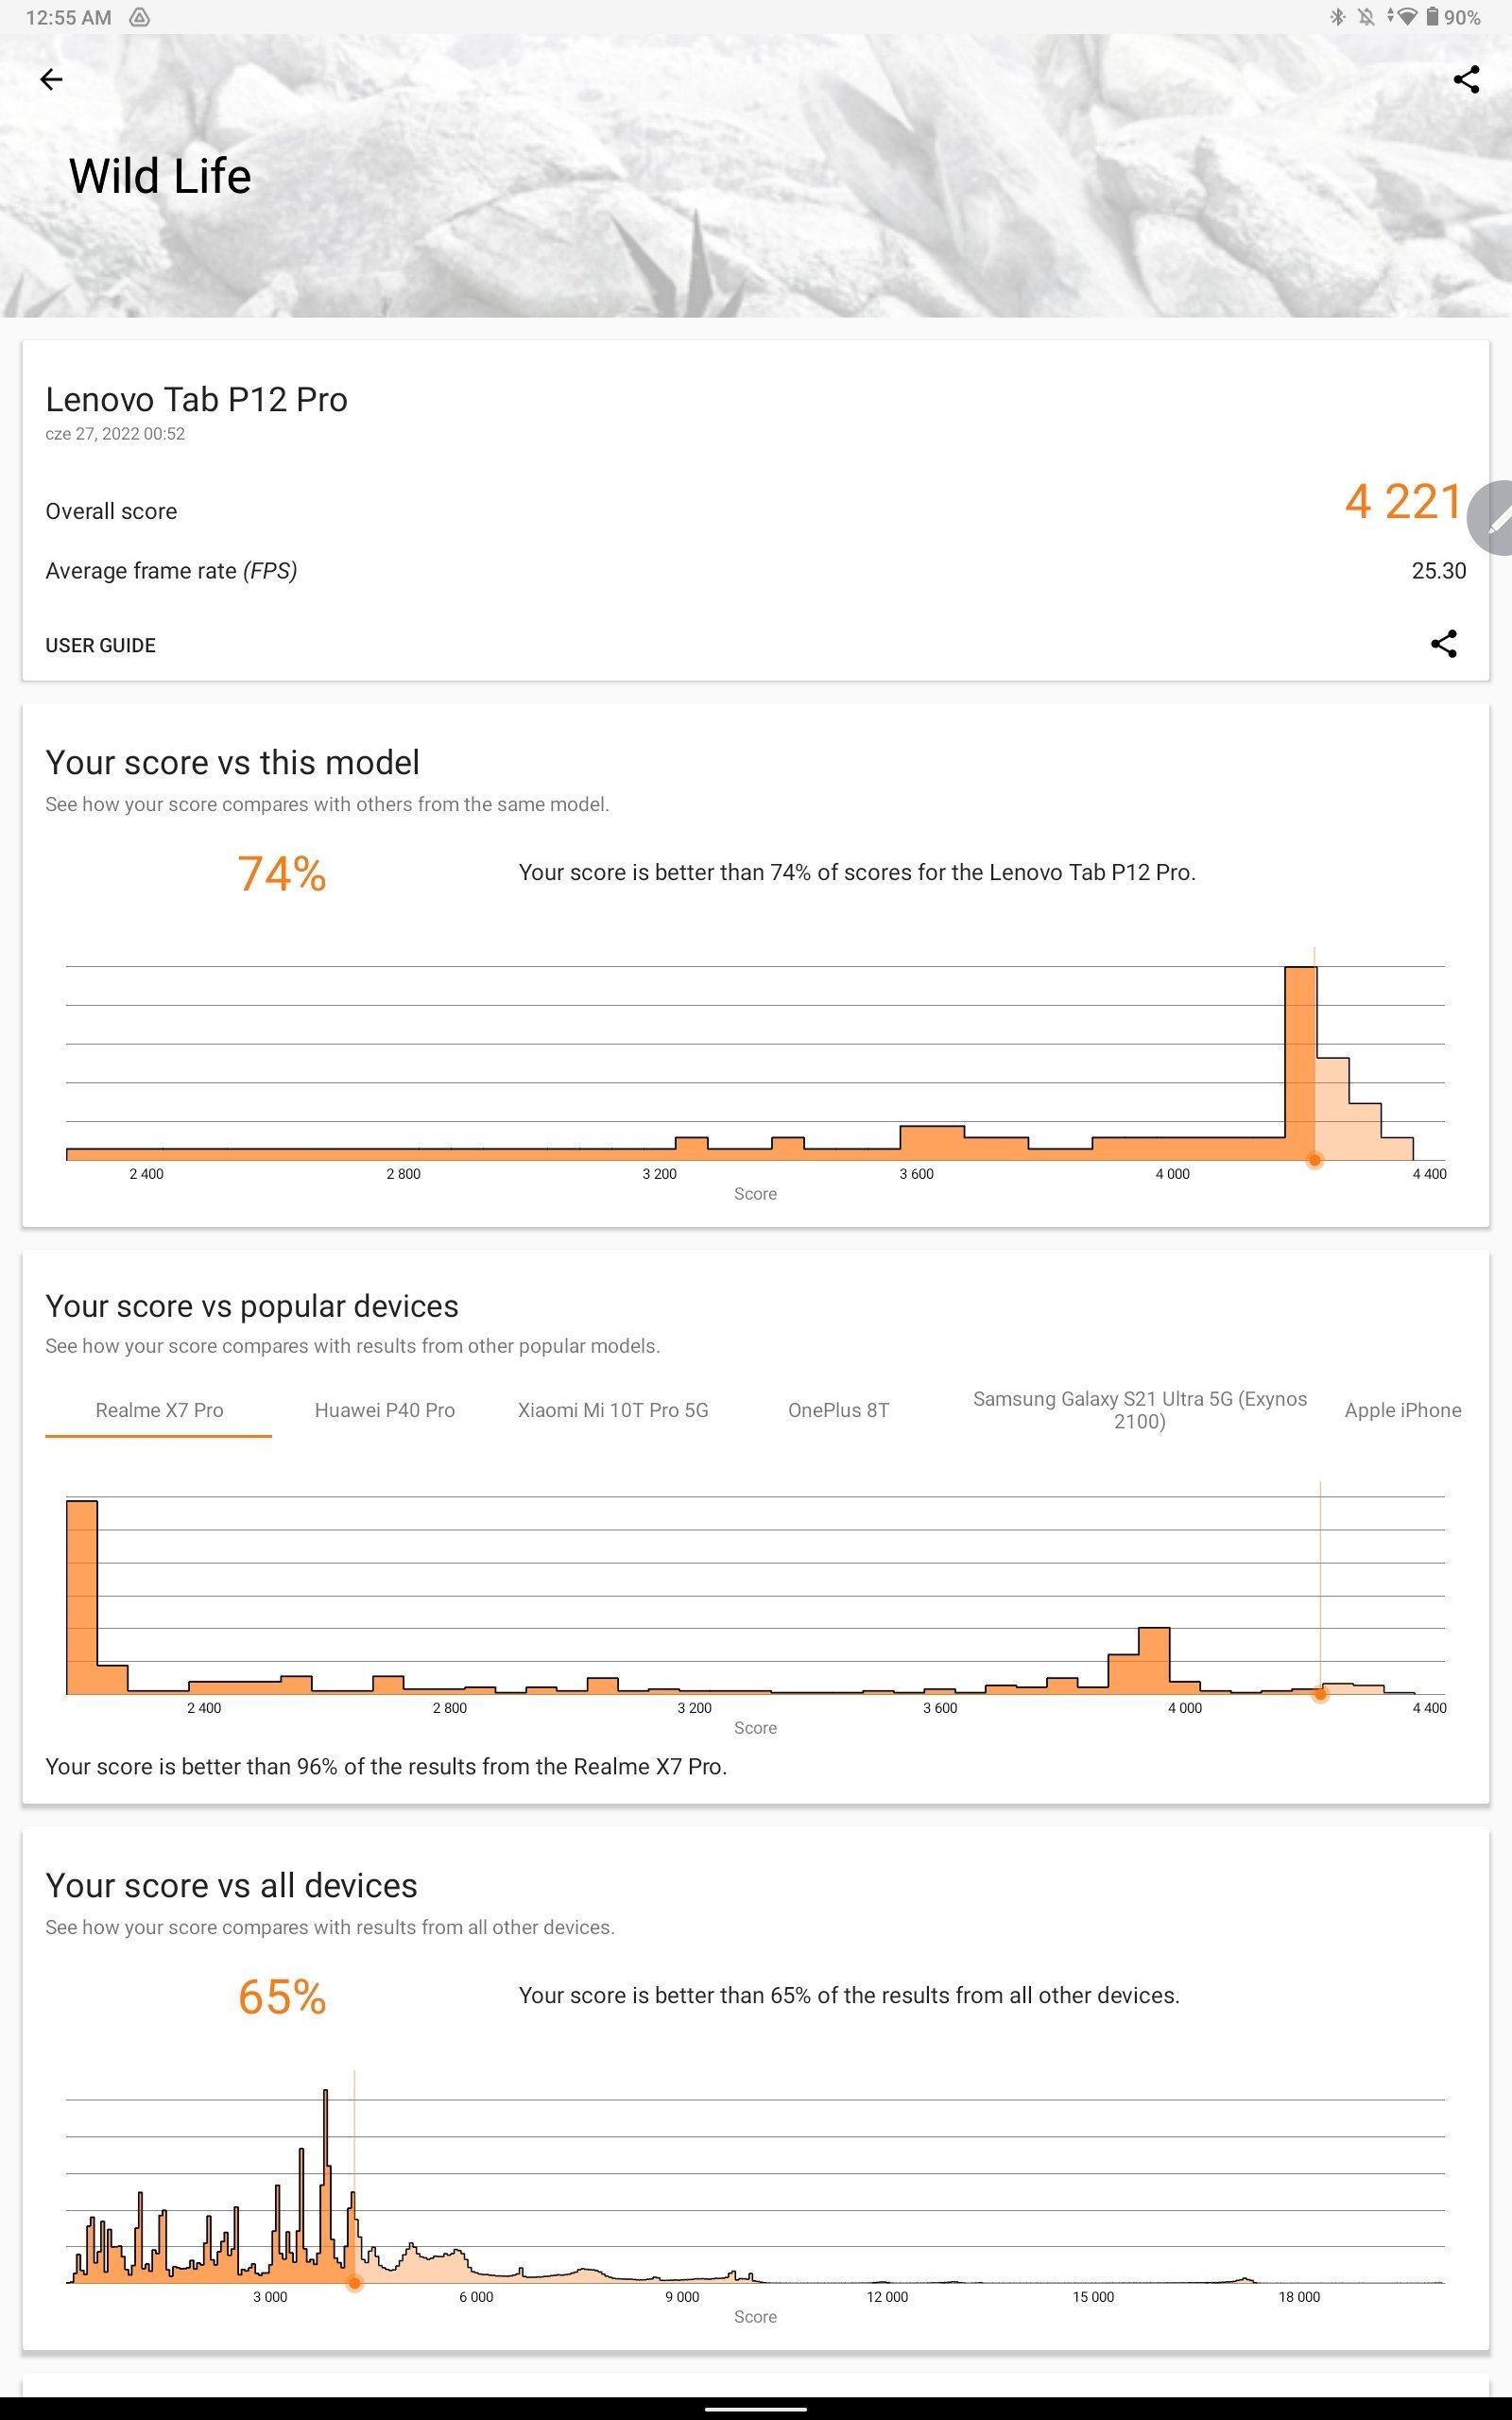1512x2420 pixels.
Task: Tap the share icon in top header
Action: pos(1466,79)
